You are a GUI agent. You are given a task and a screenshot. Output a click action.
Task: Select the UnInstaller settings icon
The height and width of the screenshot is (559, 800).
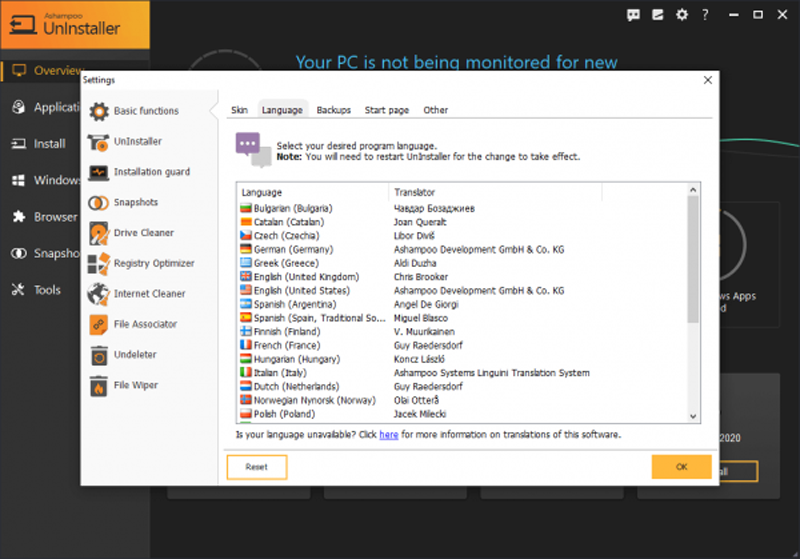click(98, 142)
